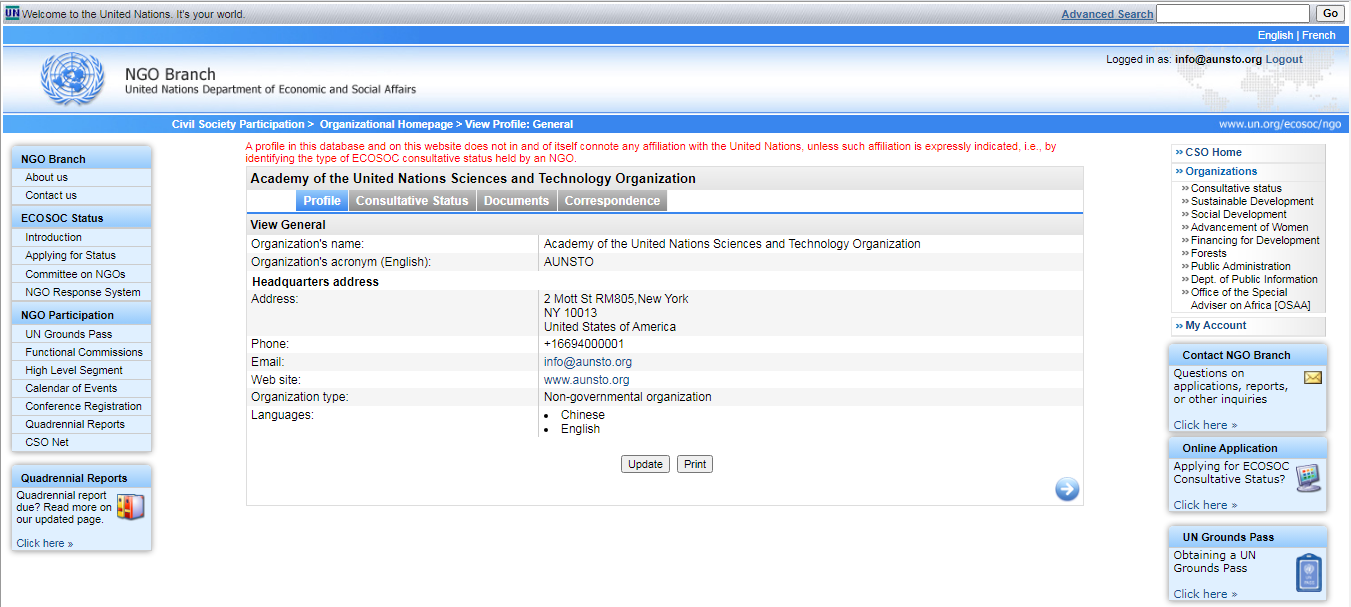Image resolution: width=1351 pixels, height=607 pixels.
Task: Click the Quadrennial Reports book icon
Action: click(130, 507)
